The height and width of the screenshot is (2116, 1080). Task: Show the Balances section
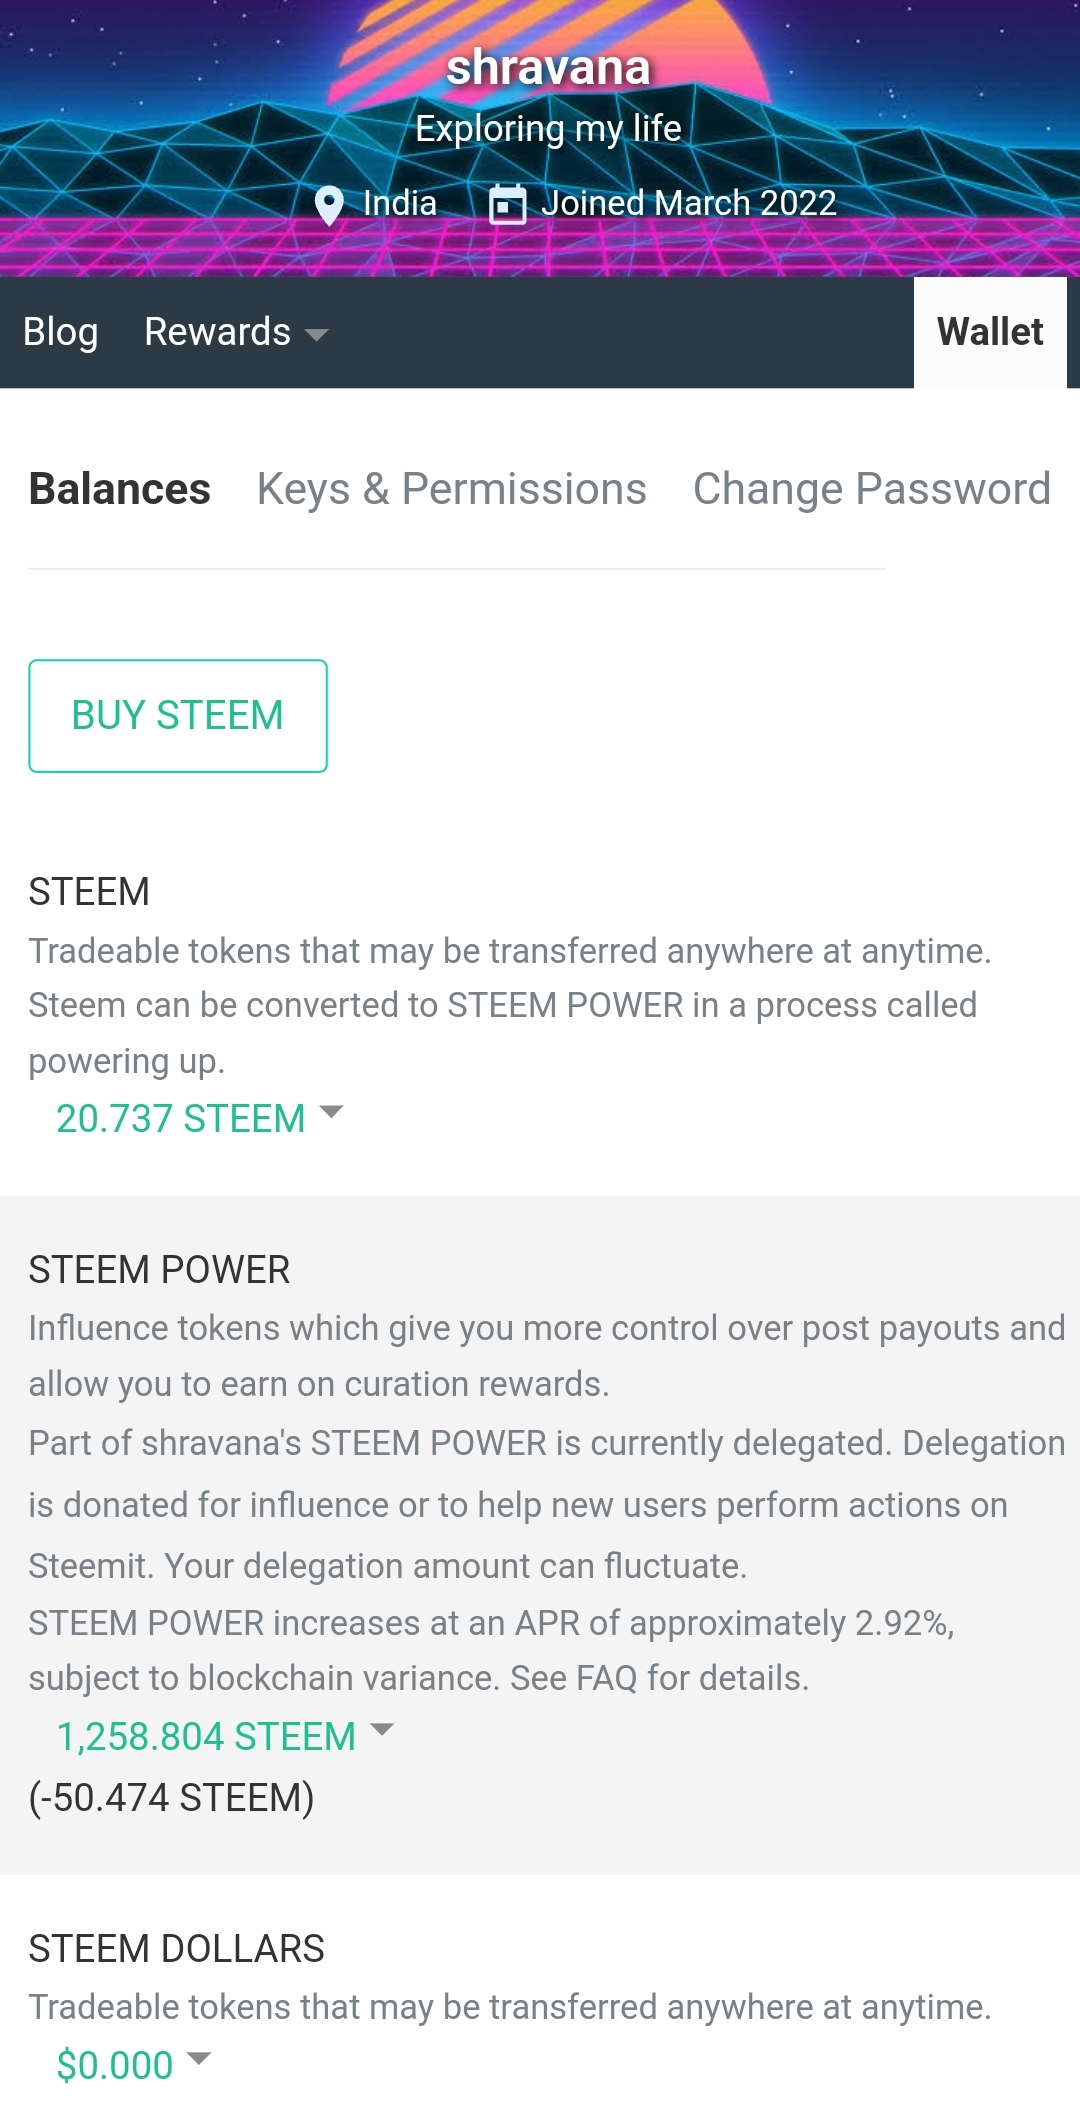tap(120, 489)
